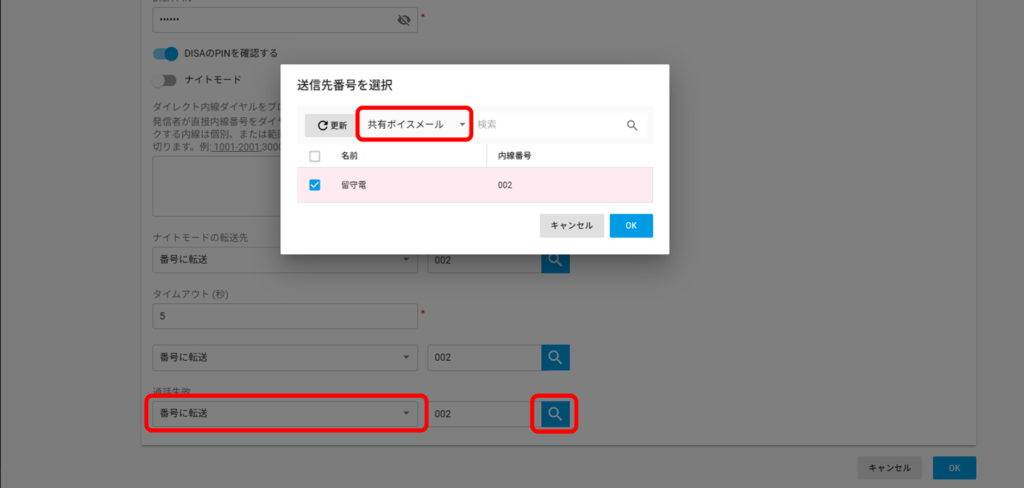
Task: Disable the DISAのPINを確認する switch
Action: (x=165, y=53)
